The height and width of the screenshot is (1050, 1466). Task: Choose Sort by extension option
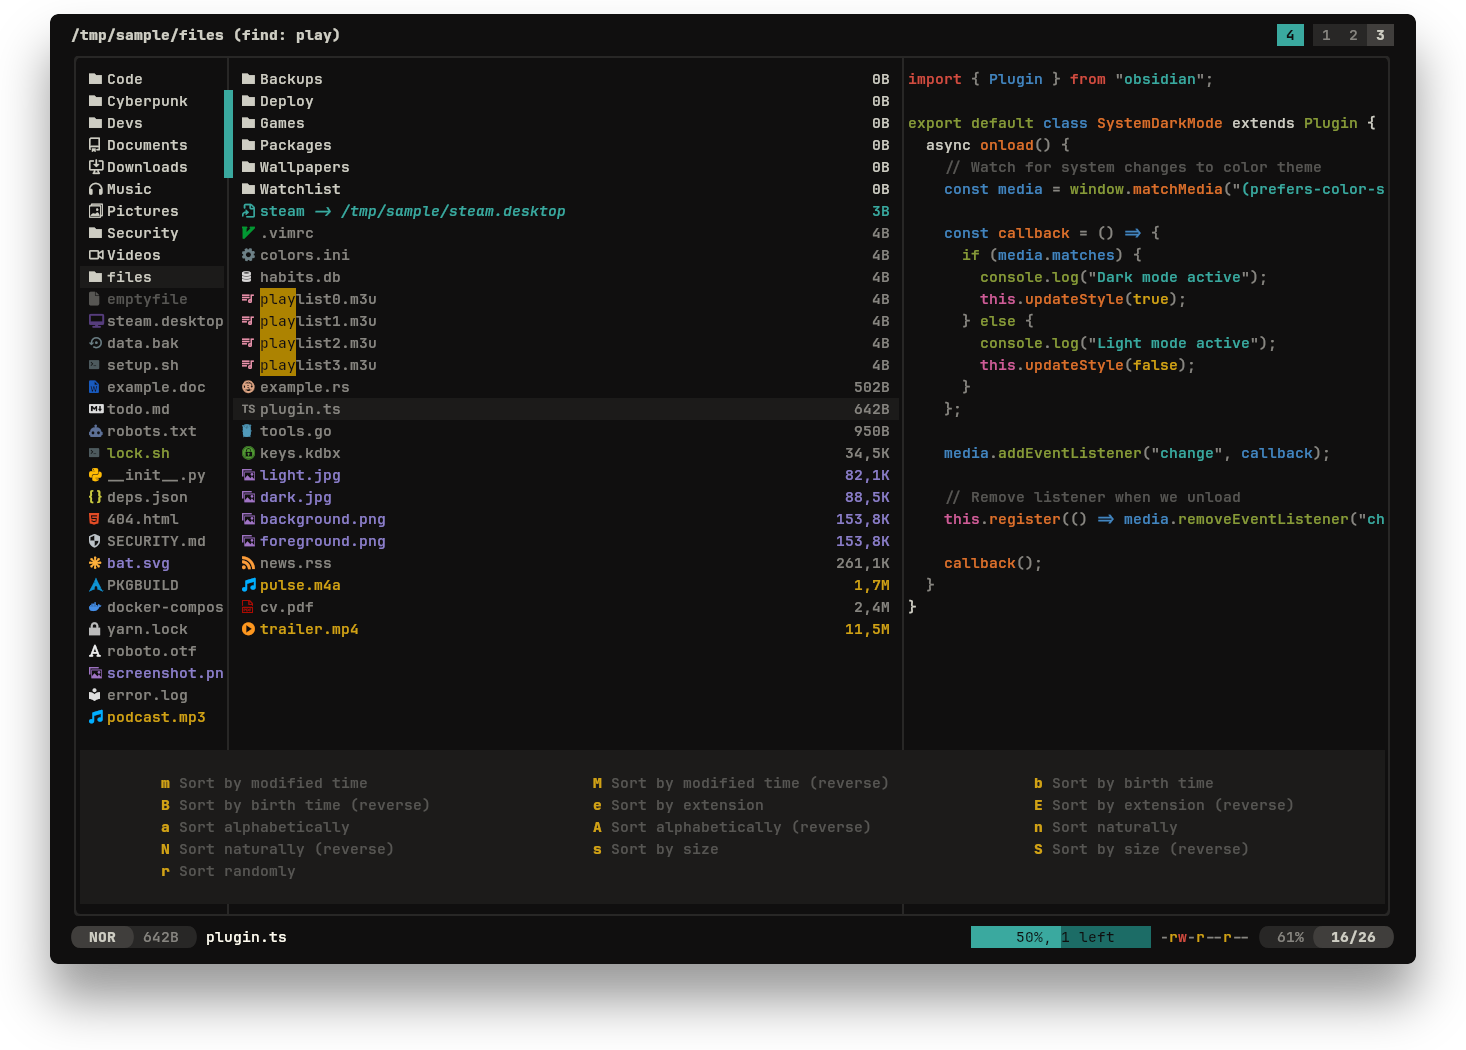tap(686, 805)
